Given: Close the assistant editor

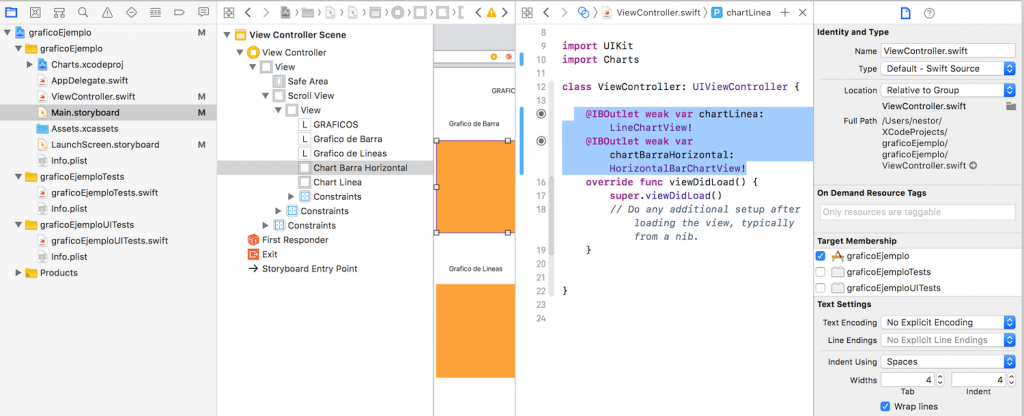Looking at the screenshot, I should [802, 12].
